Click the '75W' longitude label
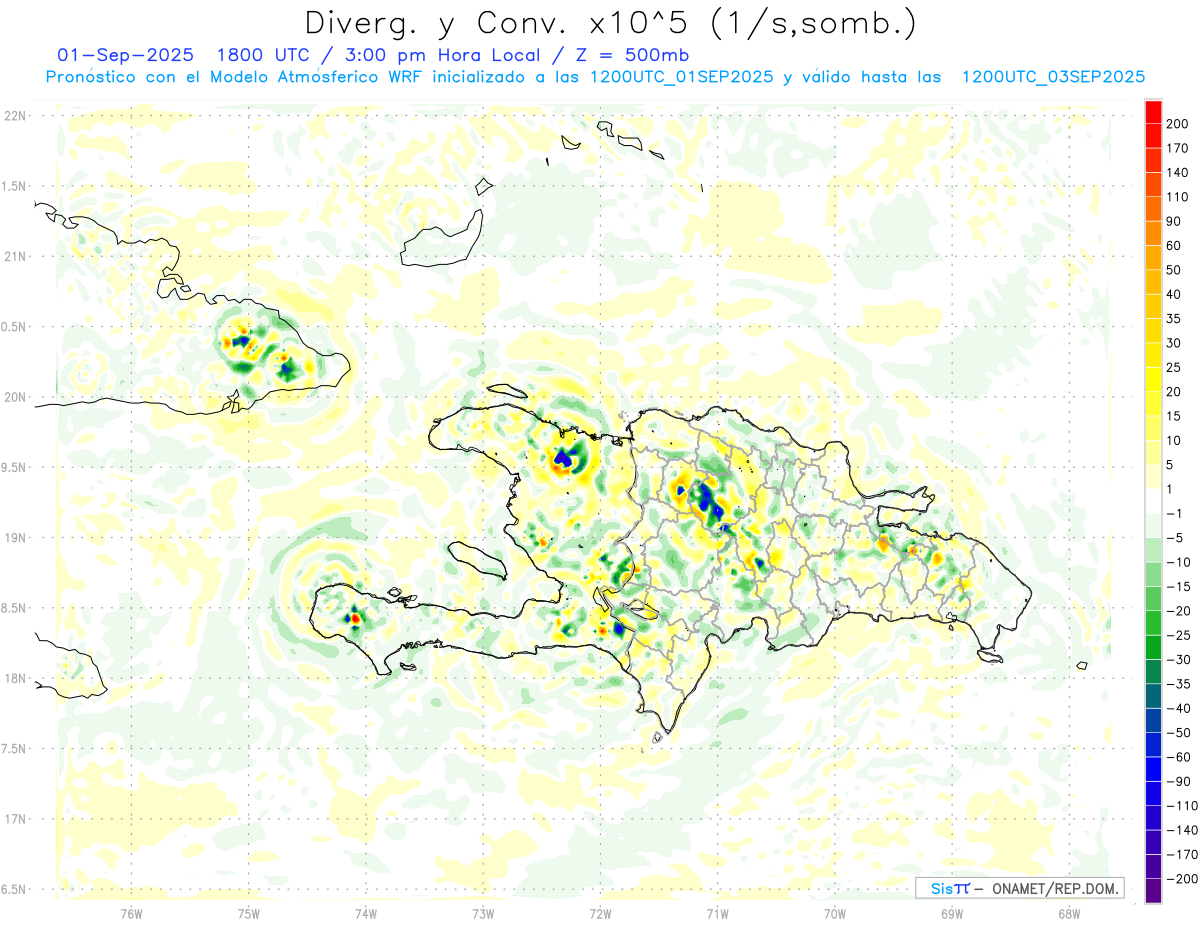 [249, 913]
